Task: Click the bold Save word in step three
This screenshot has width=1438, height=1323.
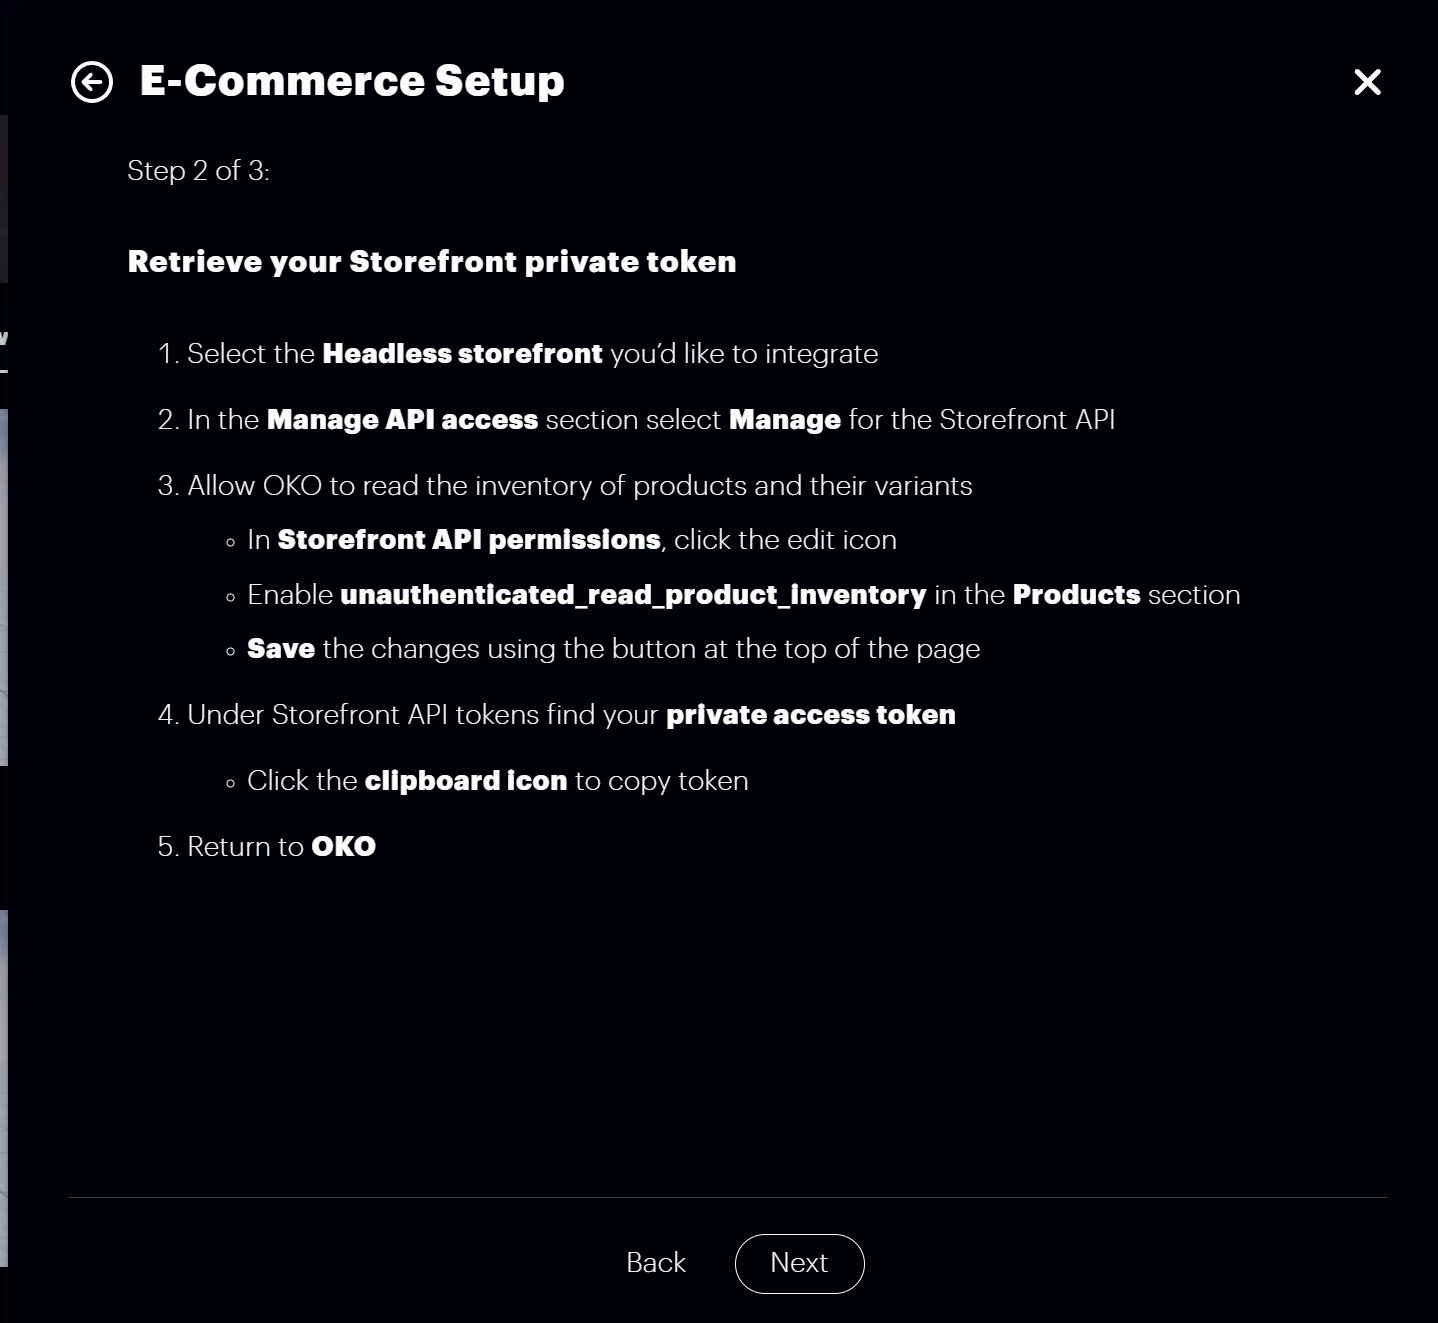Action: pyautogui.click(x=281, y=649)
